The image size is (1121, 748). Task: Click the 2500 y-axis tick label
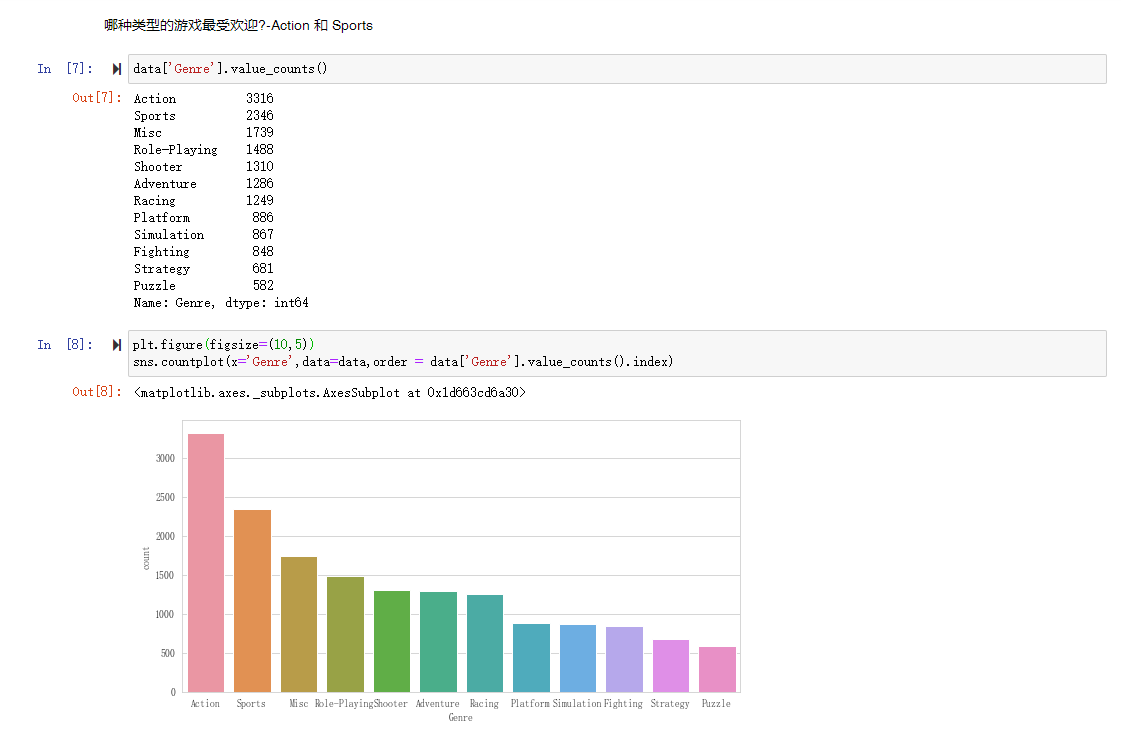(x=165, y=497)
